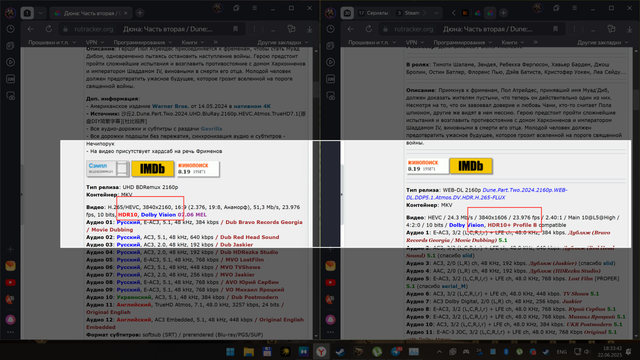Open Другие закладки in the right window
This screenshot has width=640, height=360.
[602, 42]
